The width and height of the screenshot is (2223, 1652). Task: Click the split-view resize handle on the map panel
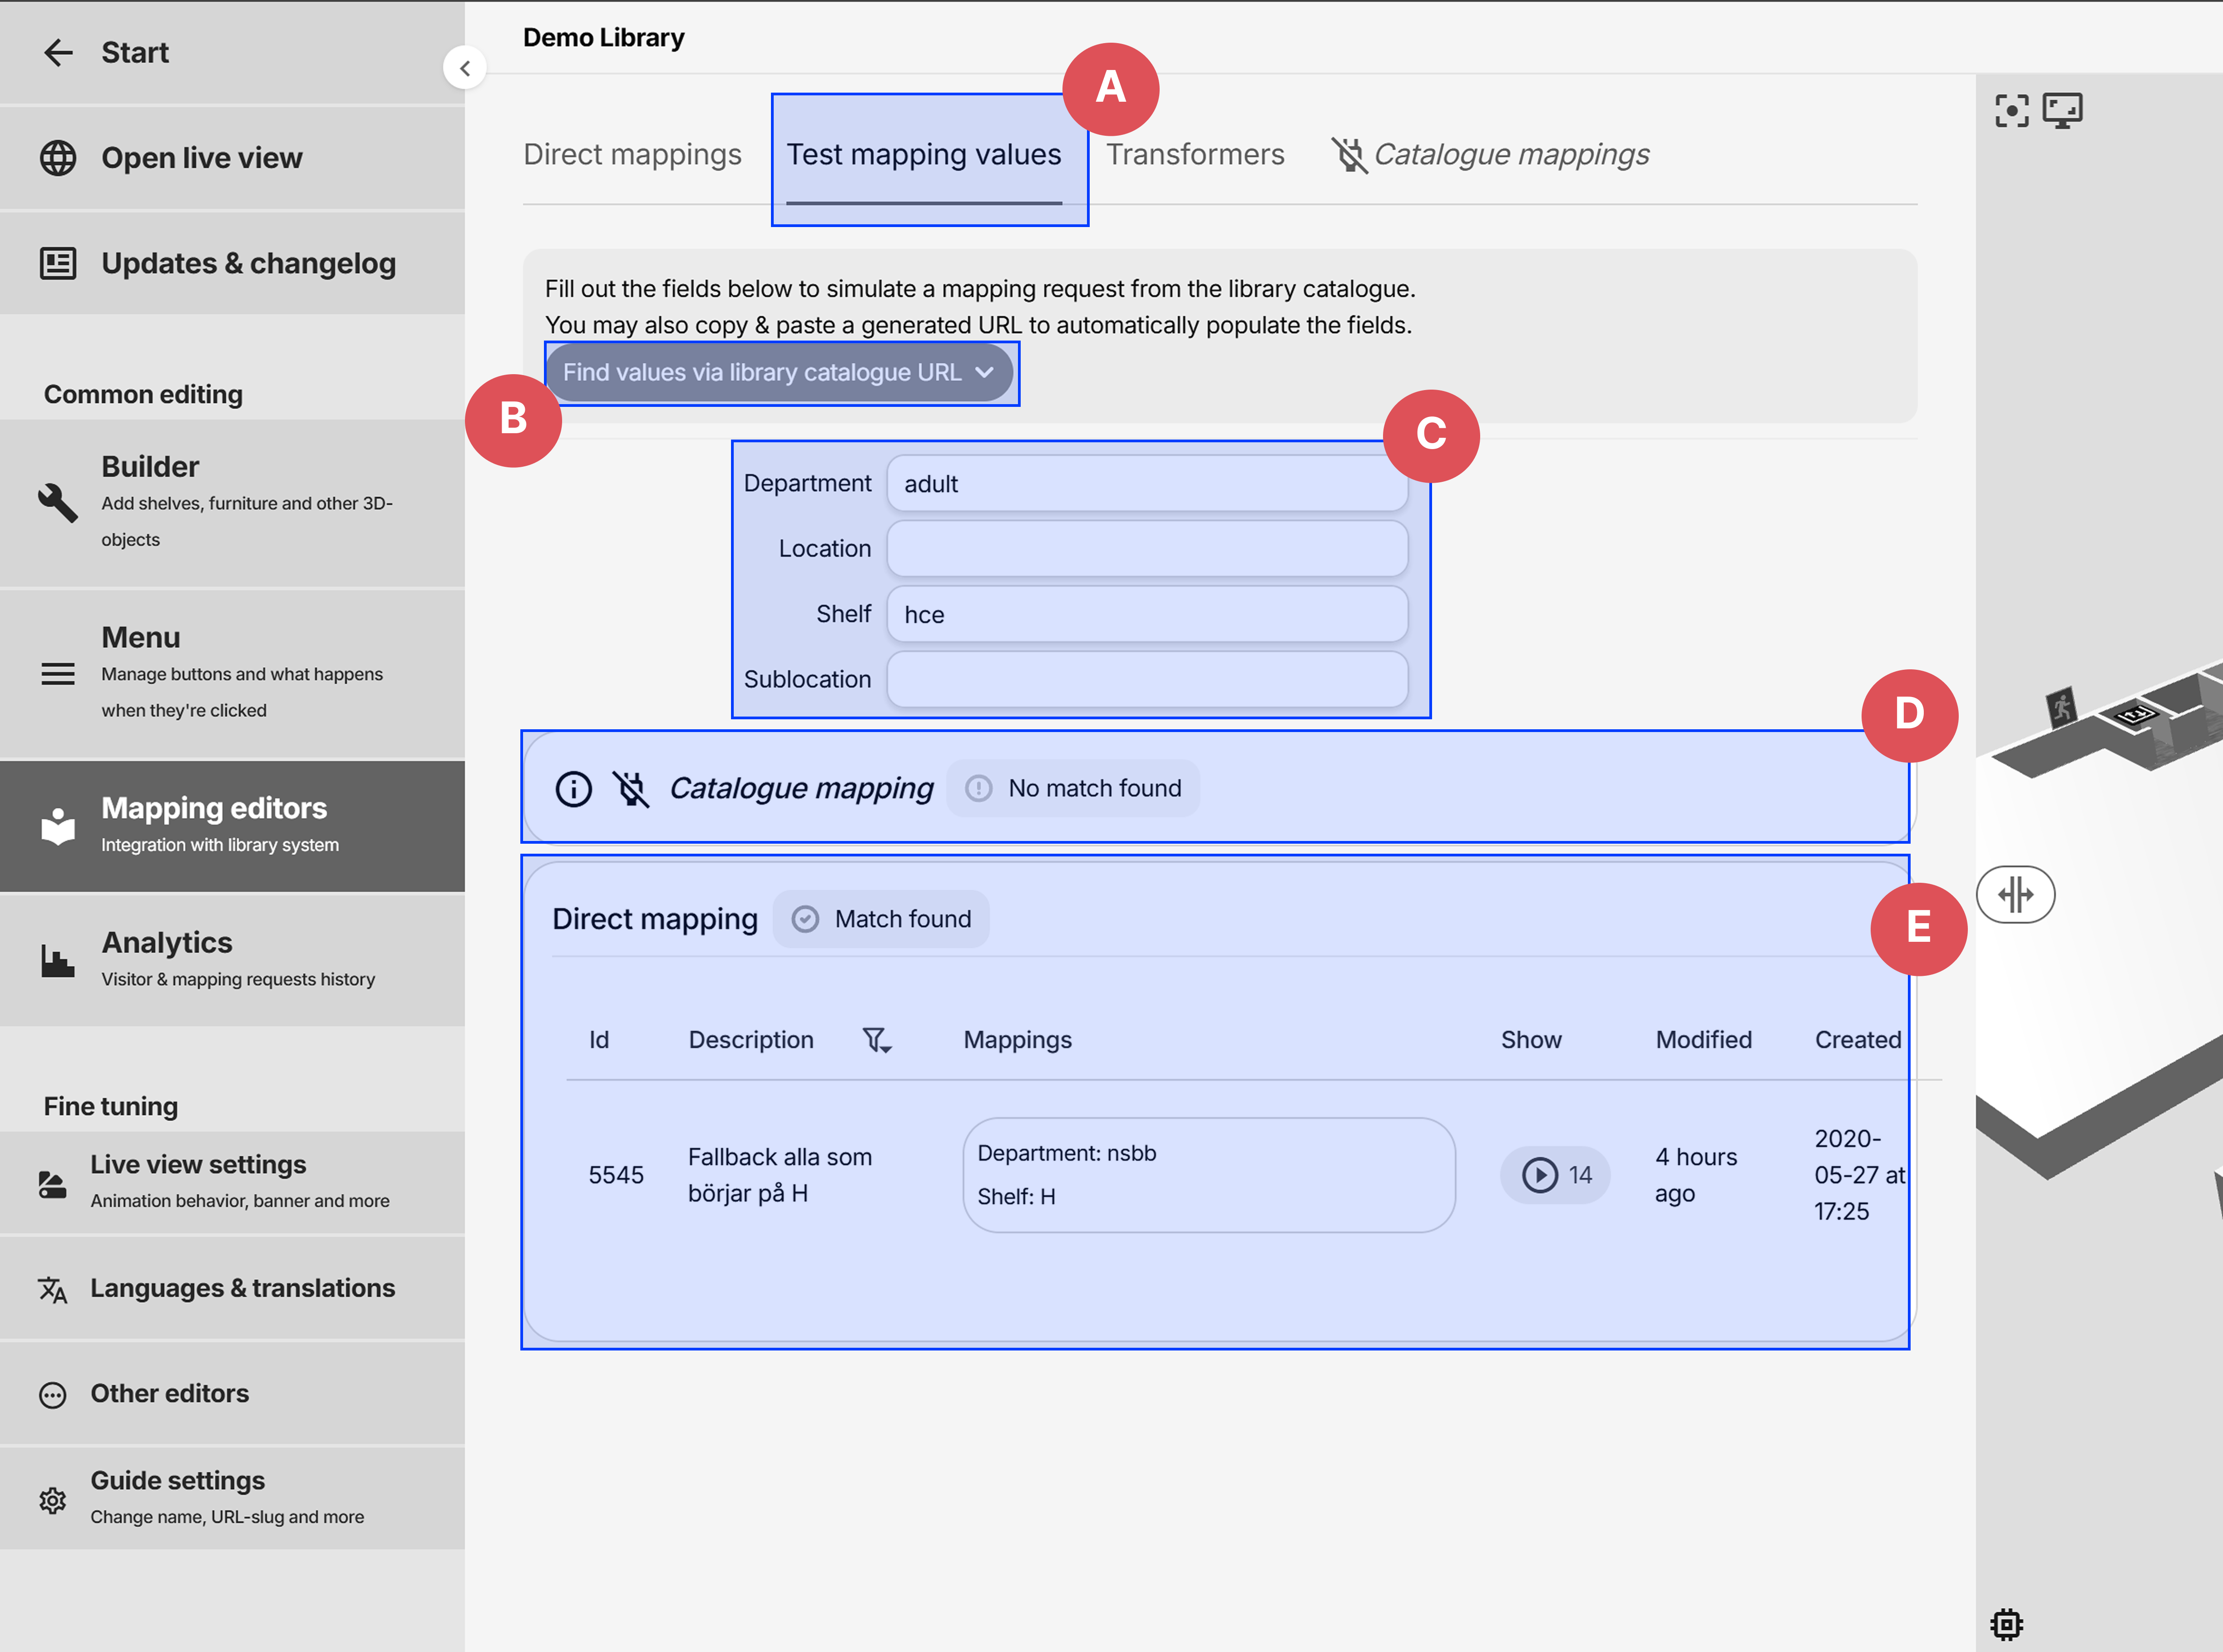tap(2016, 895)
